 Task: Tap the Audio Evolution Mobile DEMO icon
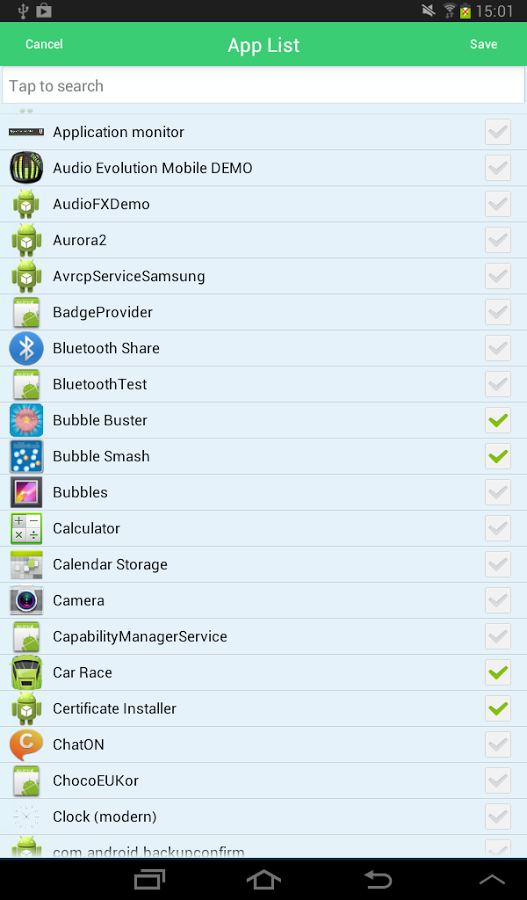click(26, 168)
